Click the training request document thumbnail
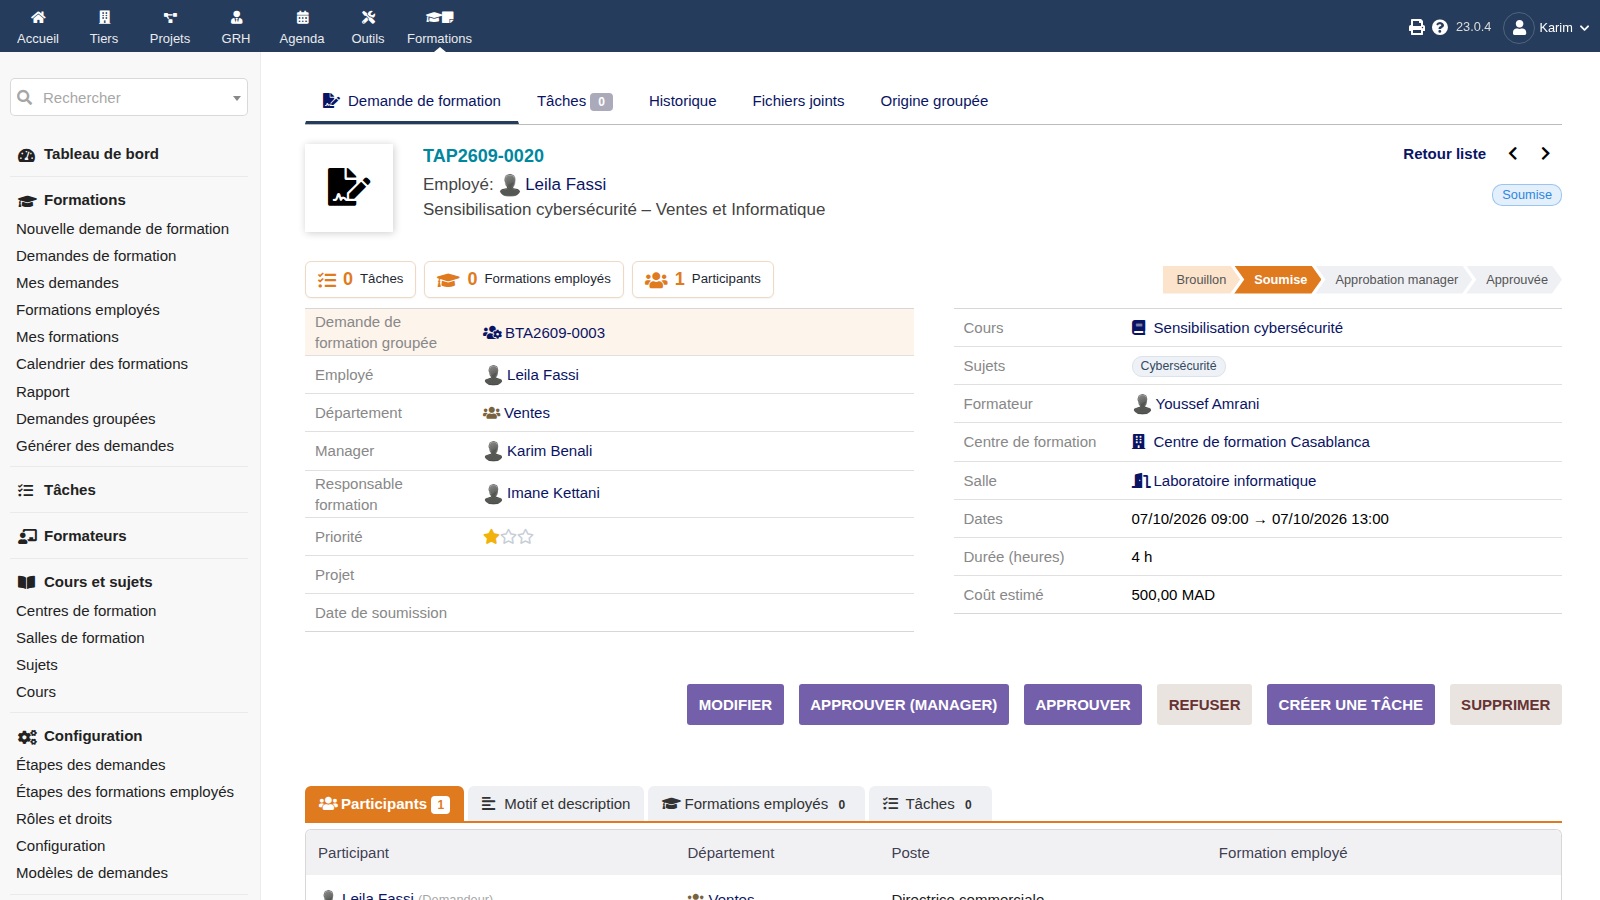Image resolution: width=1600 pixels, height=900 pixels. click(x=349, y=188)
